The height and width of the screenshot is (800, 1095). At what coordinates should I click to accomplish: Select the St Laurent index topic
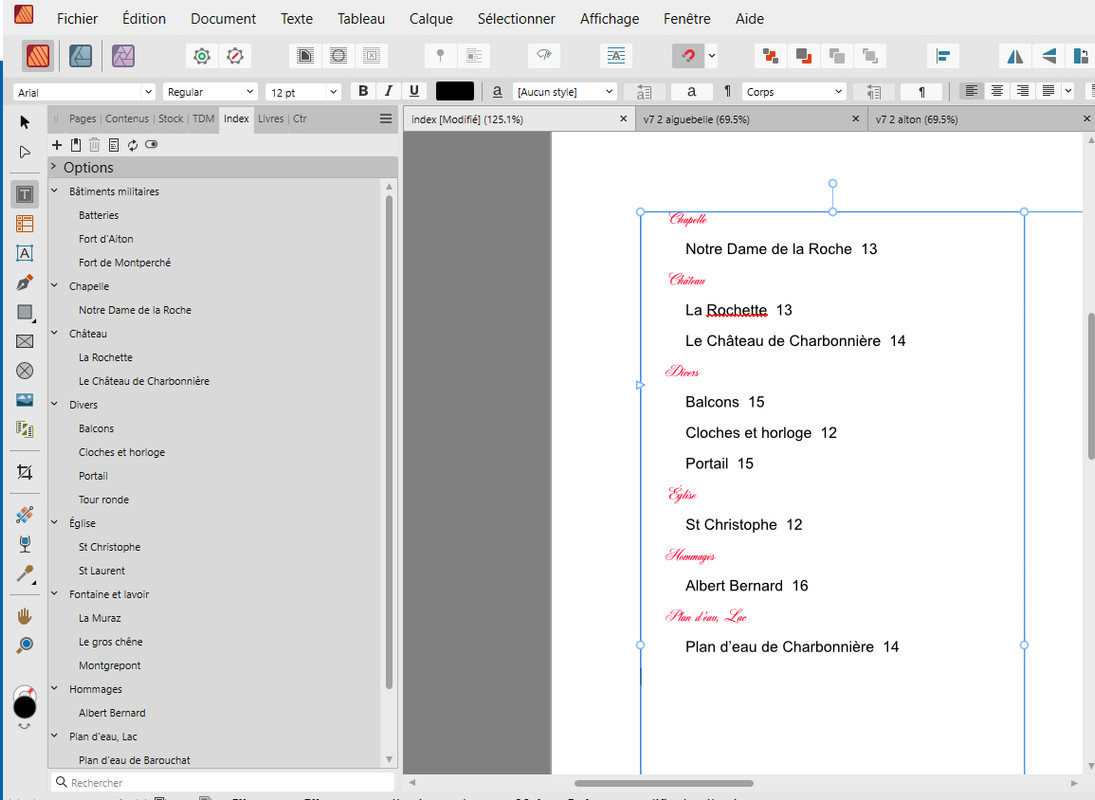102,571
